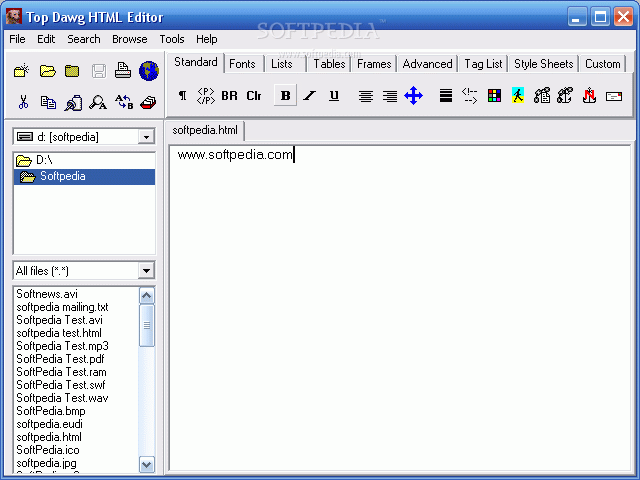640x480 pixels.
Task: Preview in browser with the globe icon
Action: (x=149, y=71)
